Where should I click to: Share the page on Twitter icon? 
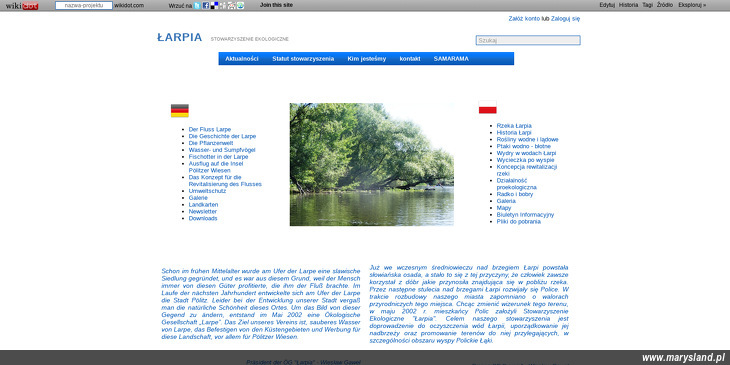pos(197,6)
